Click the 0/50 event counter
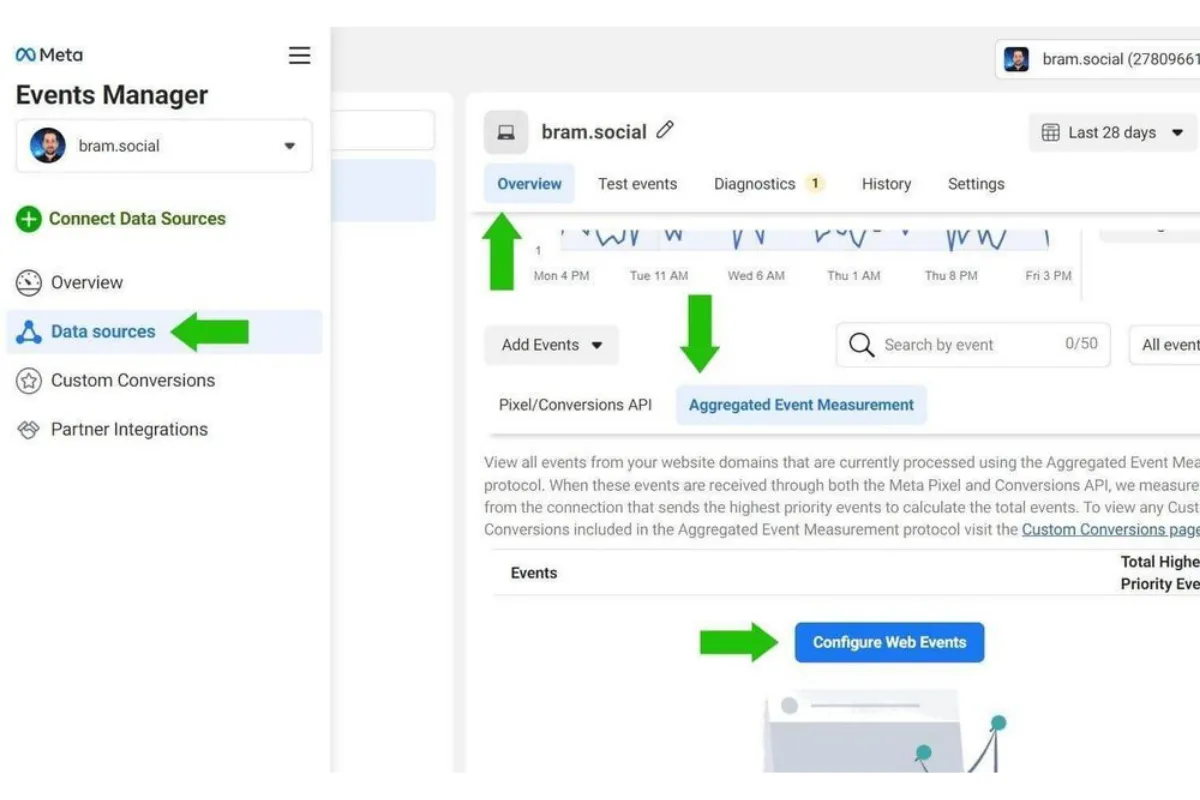1200x800 pixels. (1081, 344)
